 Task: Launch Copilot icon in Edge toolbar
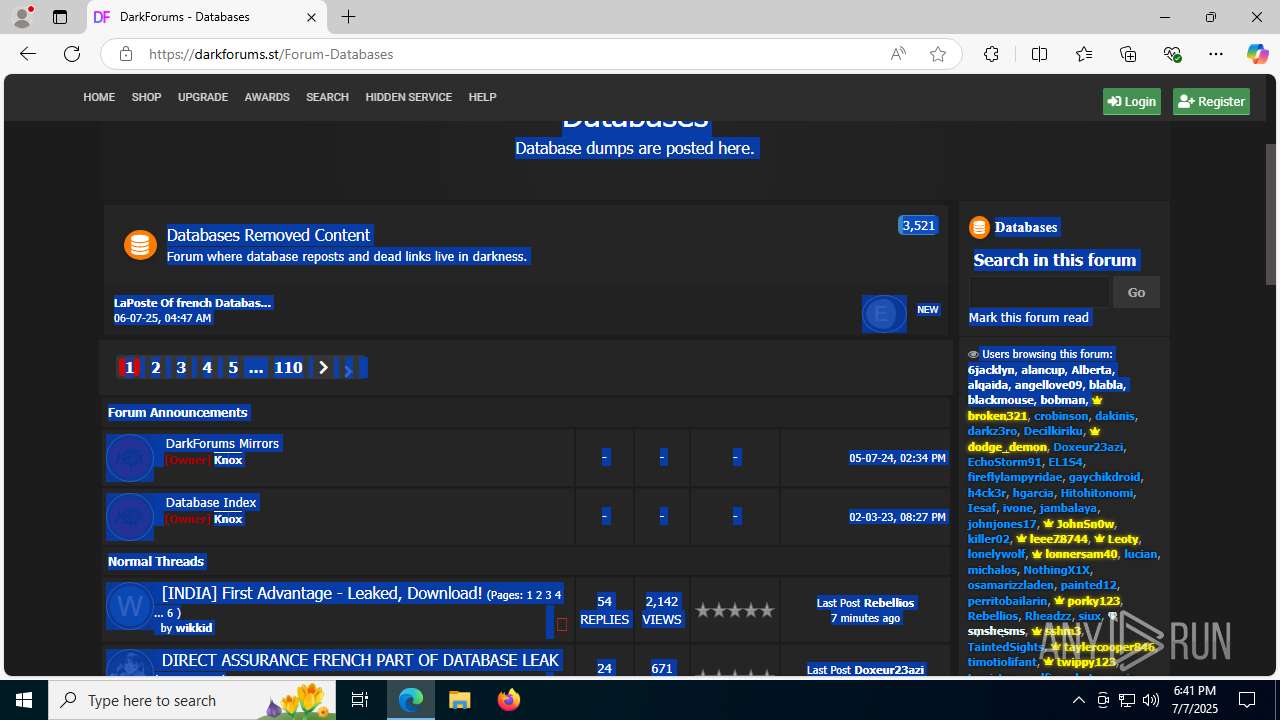(x=1257, y=54)
